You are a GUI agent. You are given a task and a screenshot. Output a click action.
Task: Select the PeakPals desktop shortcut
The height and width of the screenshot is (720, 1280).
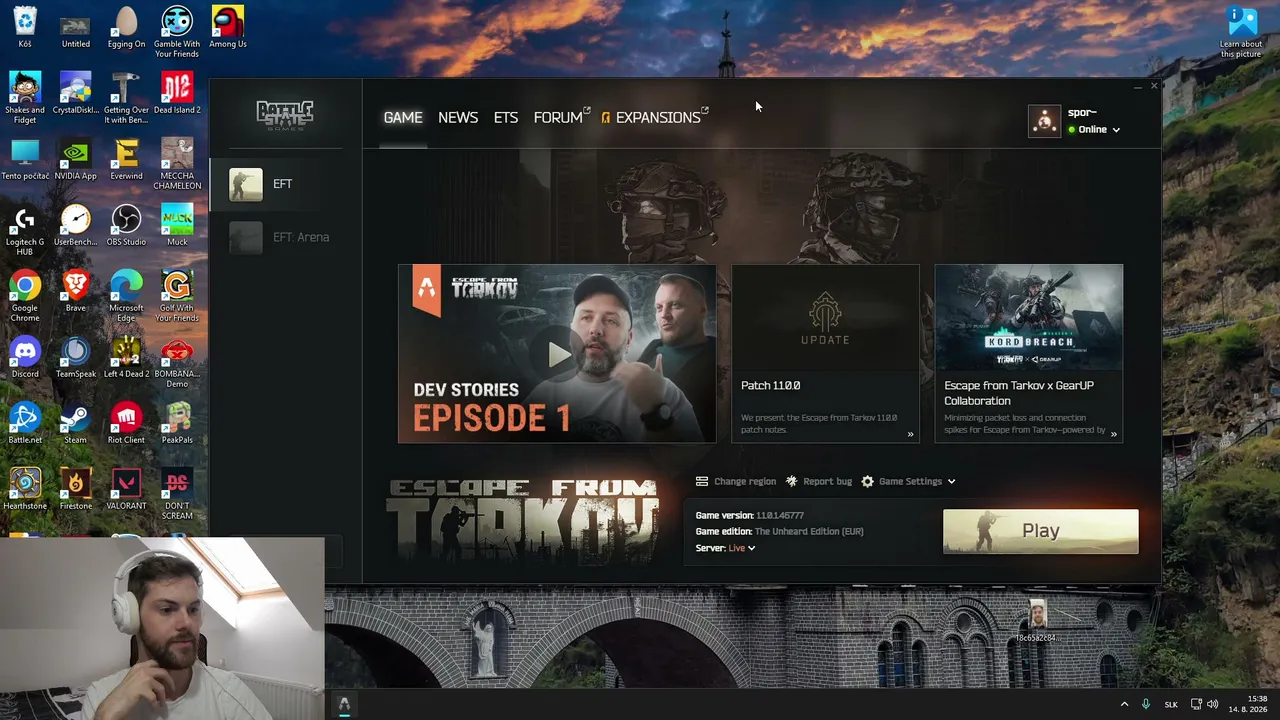177,423
